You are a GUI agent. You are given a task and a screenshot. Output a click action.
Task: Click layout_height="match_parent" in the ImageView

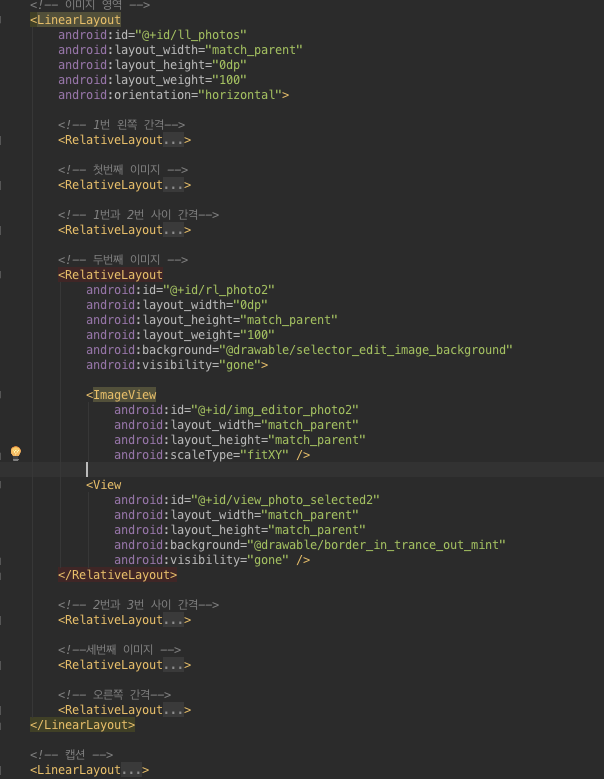pos(240,440)
